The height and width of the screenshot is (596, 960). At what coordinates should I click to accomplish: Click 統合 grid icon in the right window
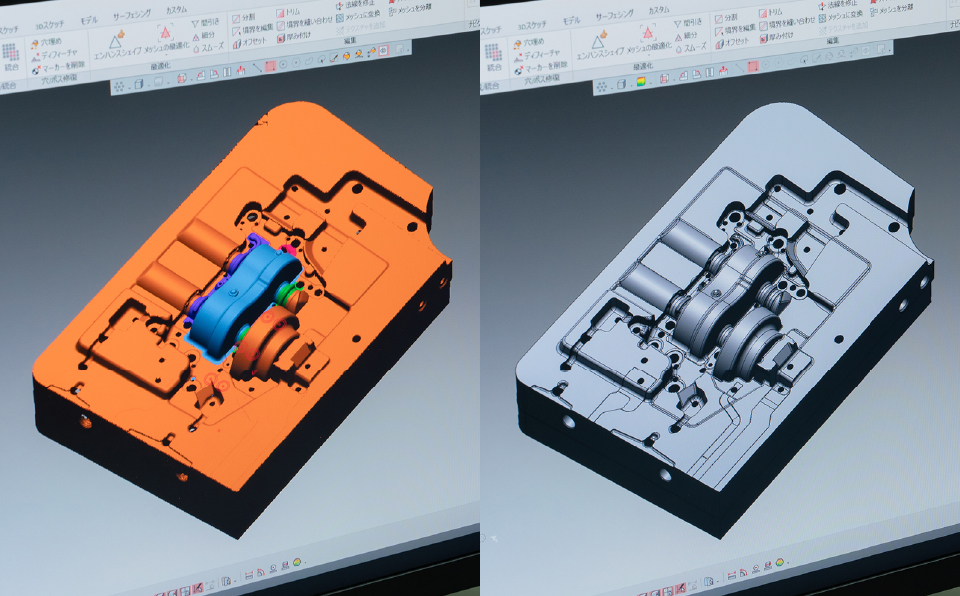point(493,51)
